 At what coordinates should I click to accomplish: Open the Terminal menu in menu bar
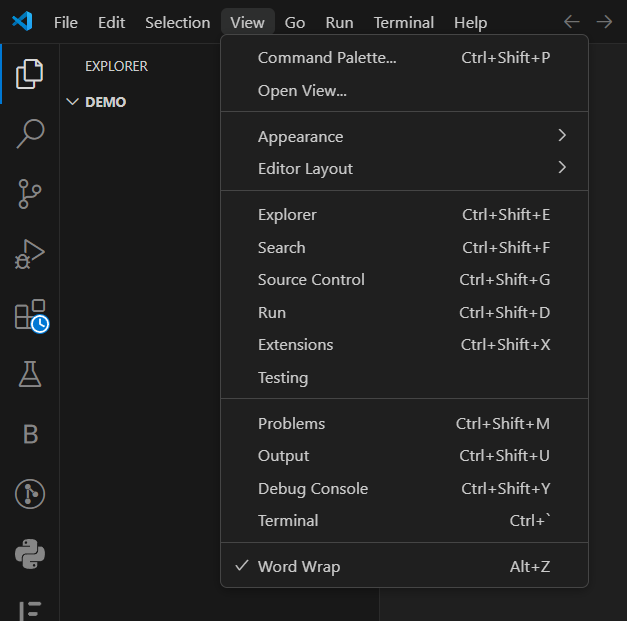(x=403, y=22)
